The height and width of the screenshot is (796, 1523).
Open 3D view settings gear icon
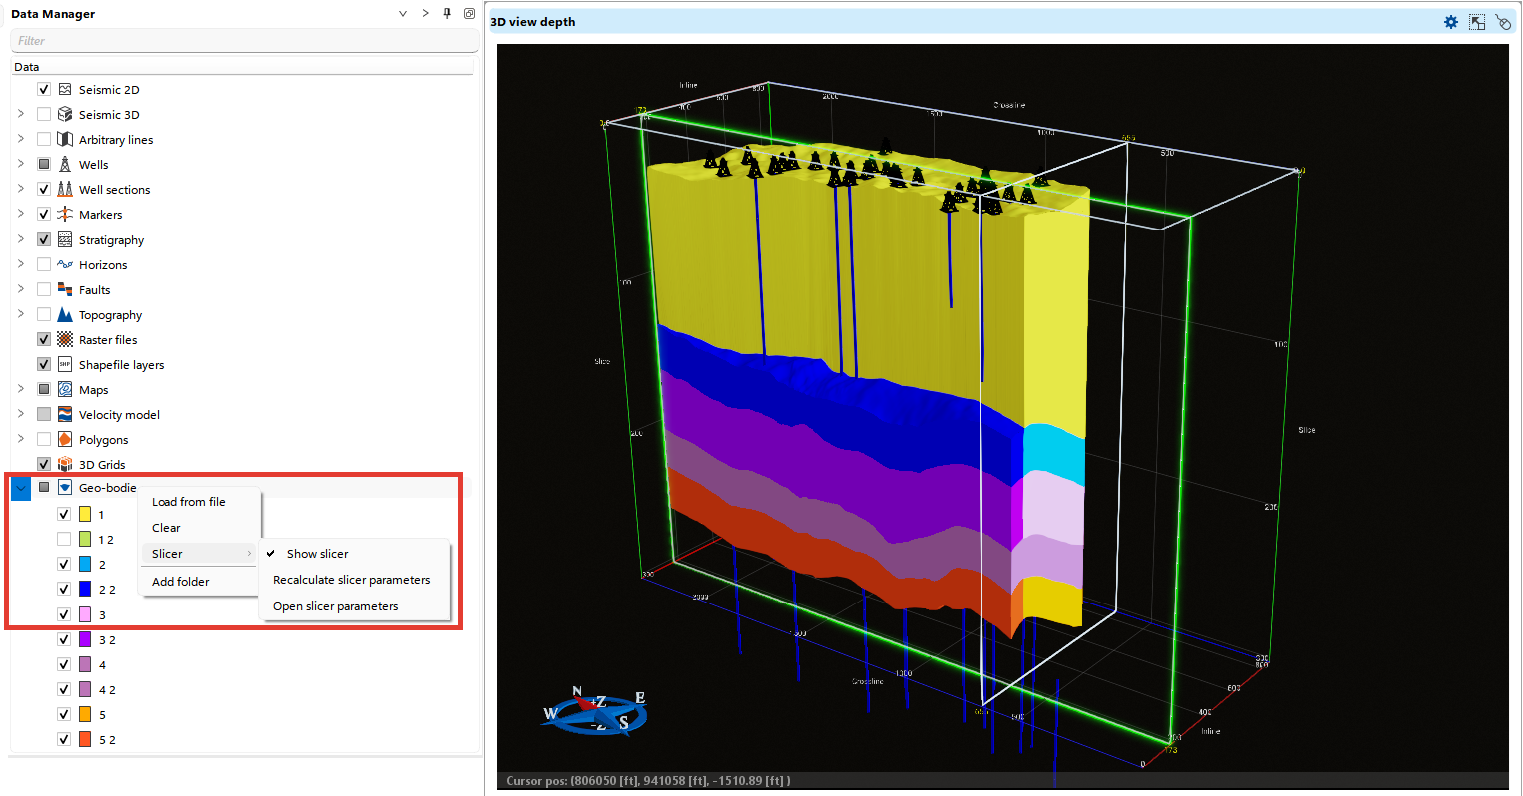coord(1450,22)
